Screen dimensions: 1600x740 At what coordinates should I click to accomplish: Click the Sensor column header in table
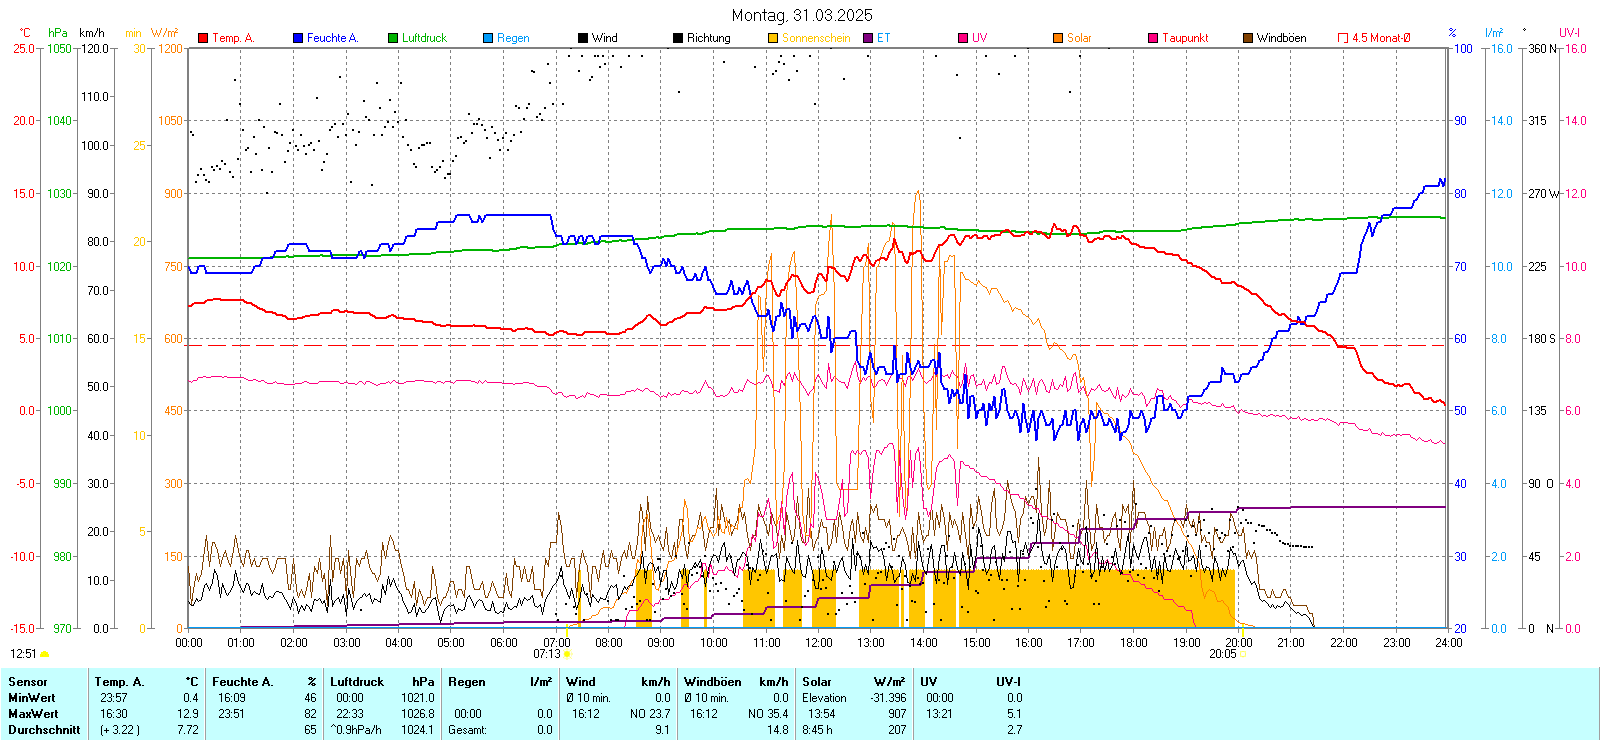pos(28,682)
